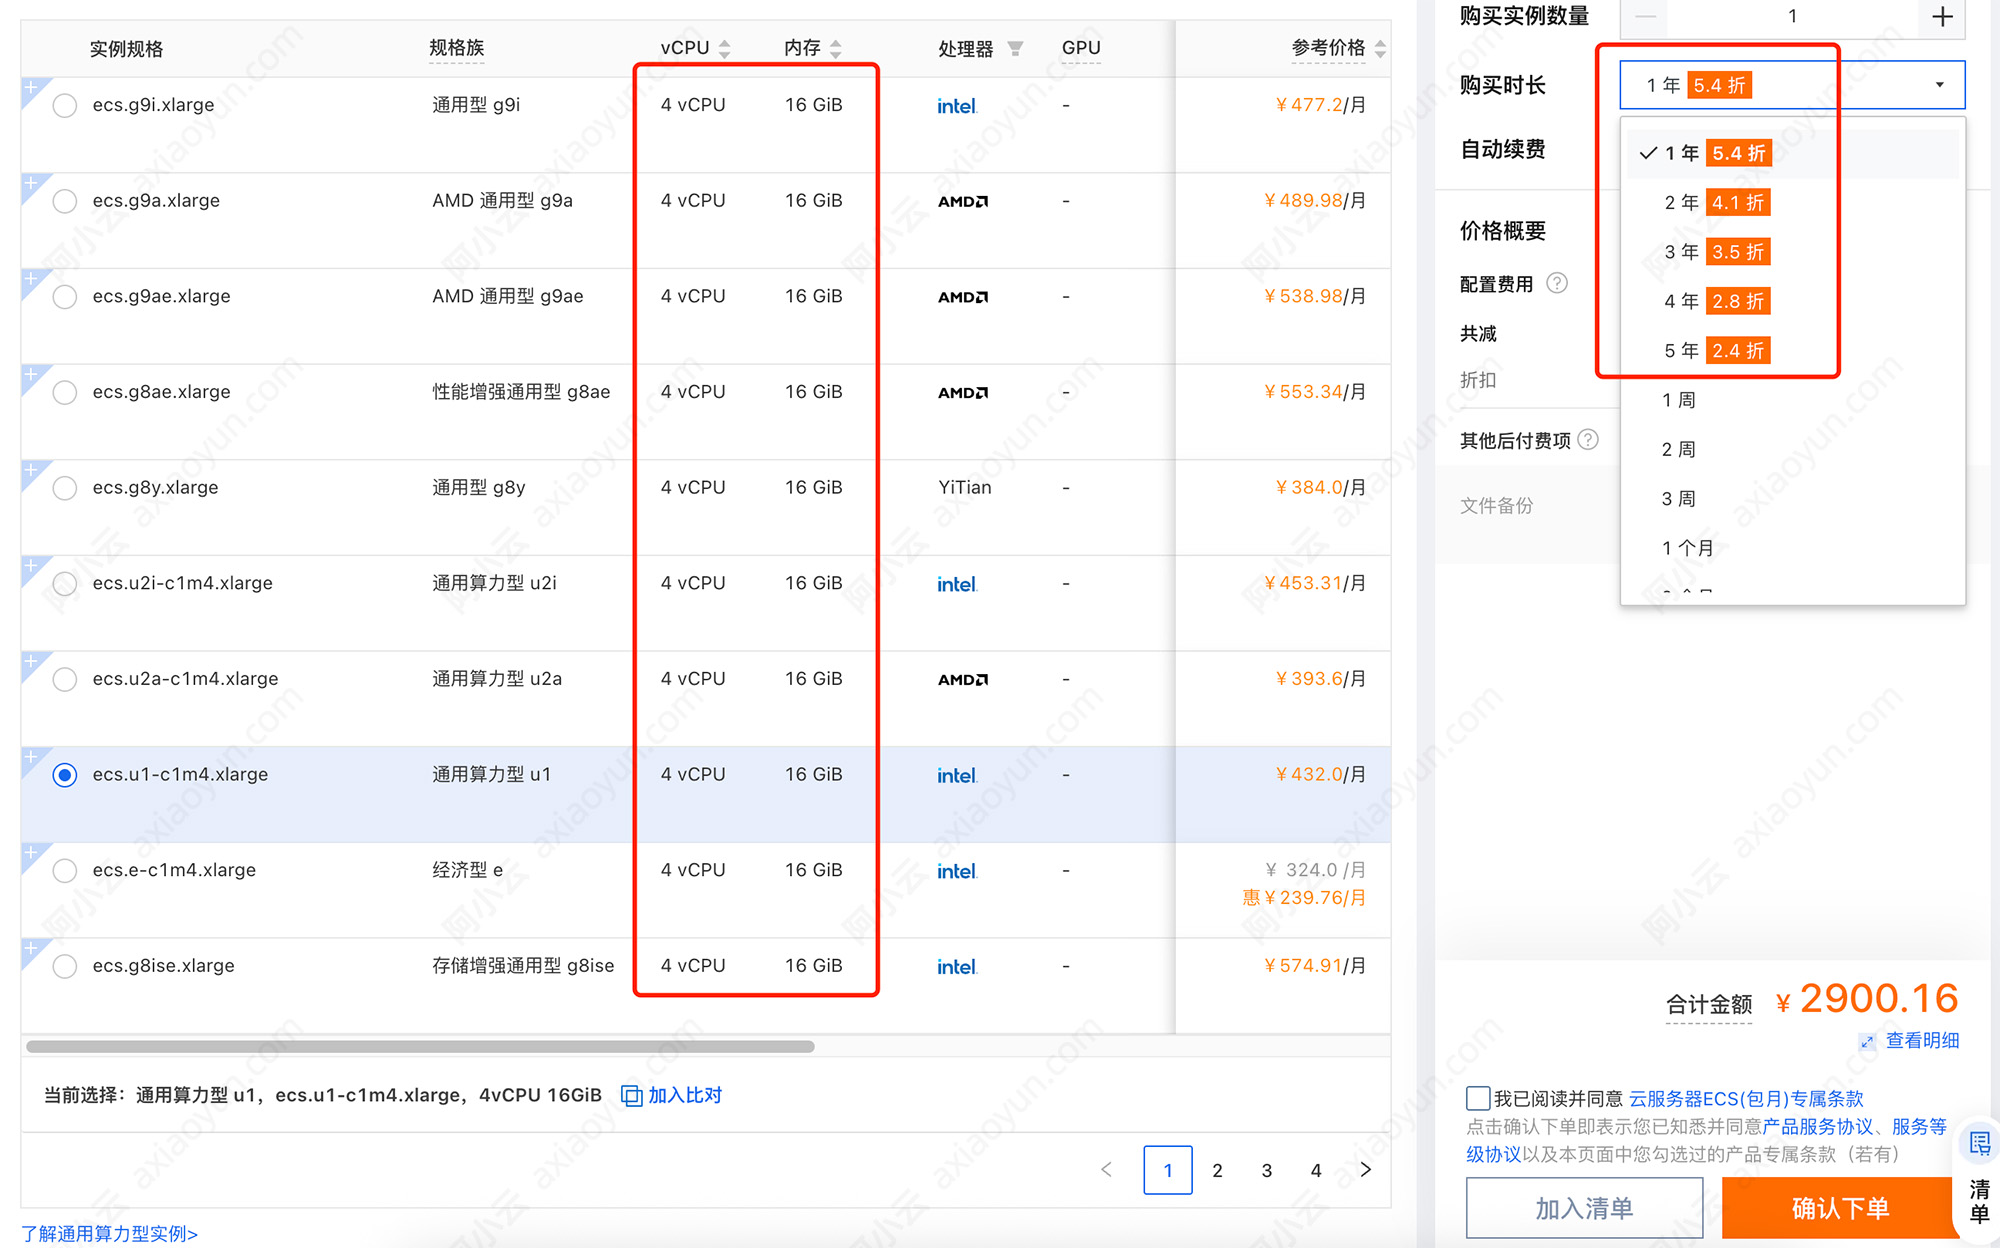Screen dimensions: 2000x1248
Task: Click the GPU column header
Action: [x=1081, y=48]
